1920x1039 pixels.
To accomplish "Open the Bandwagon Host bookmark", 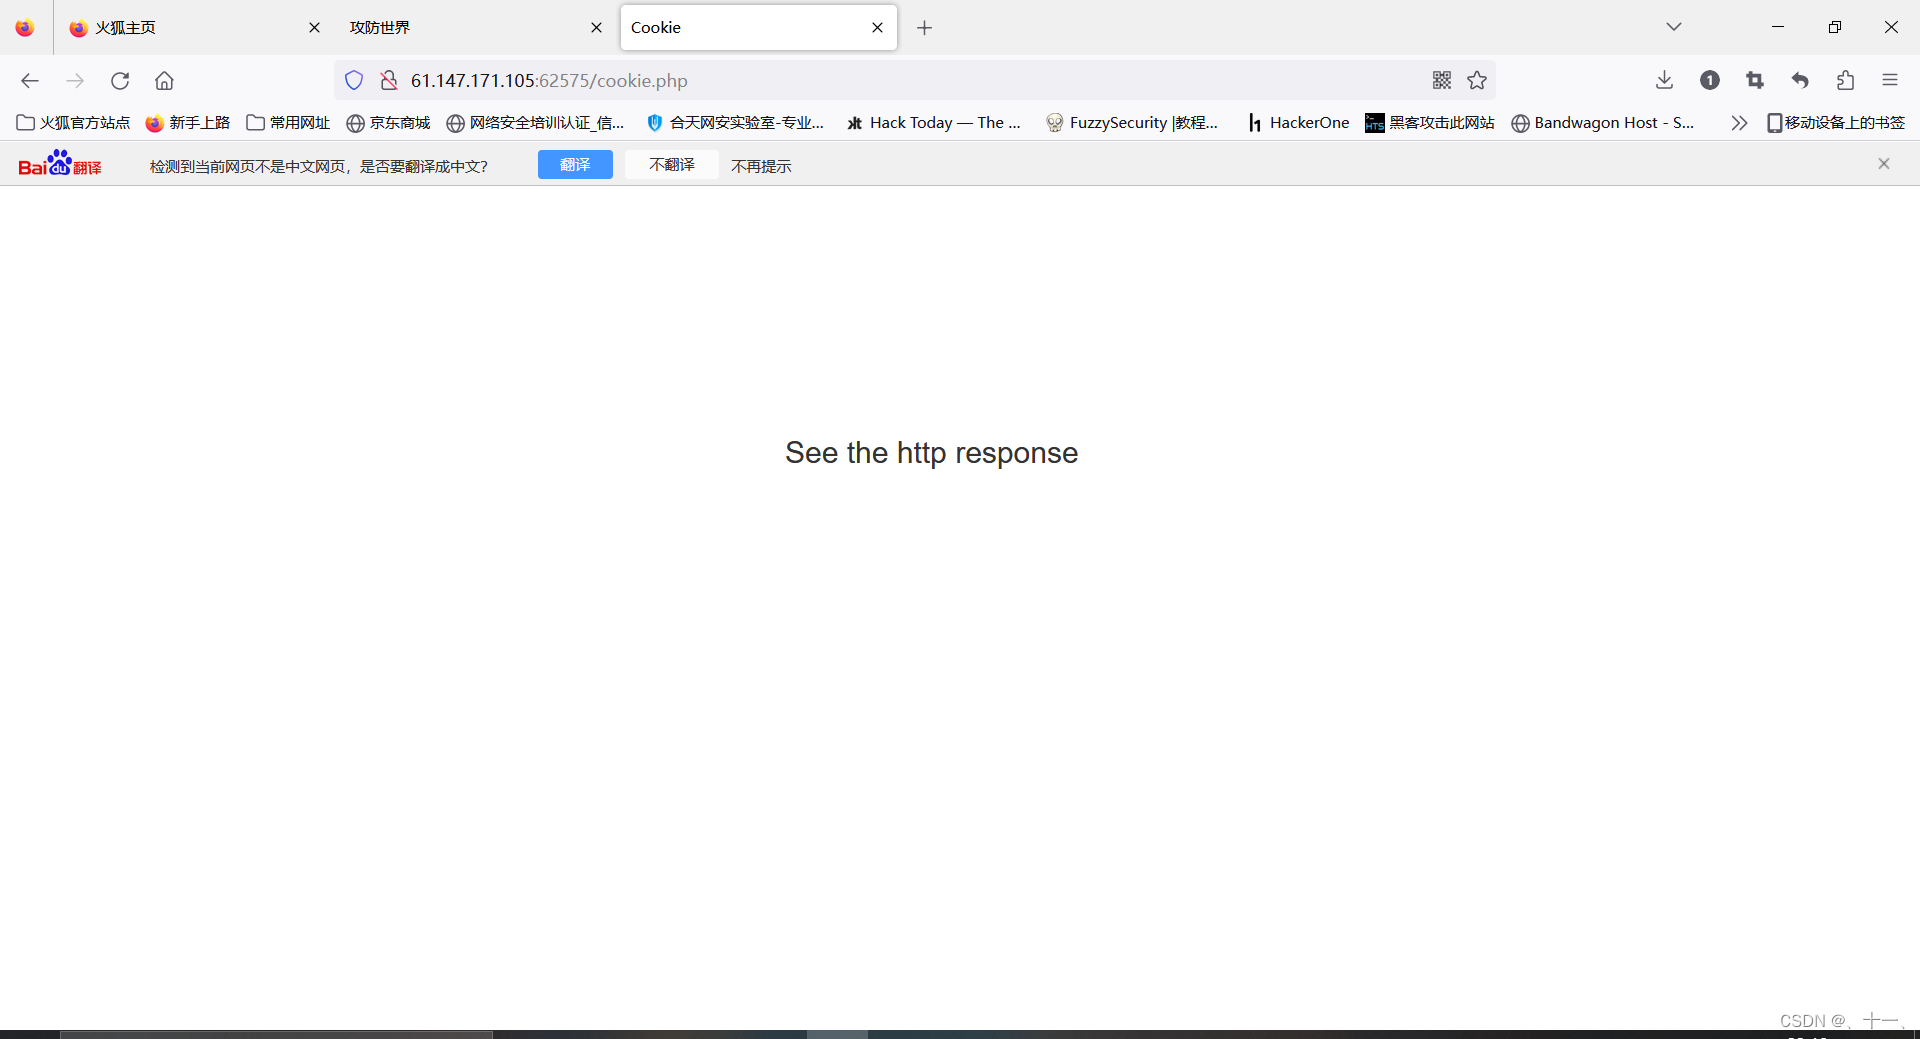I will pyautogui.click(x=1603, y=123).
